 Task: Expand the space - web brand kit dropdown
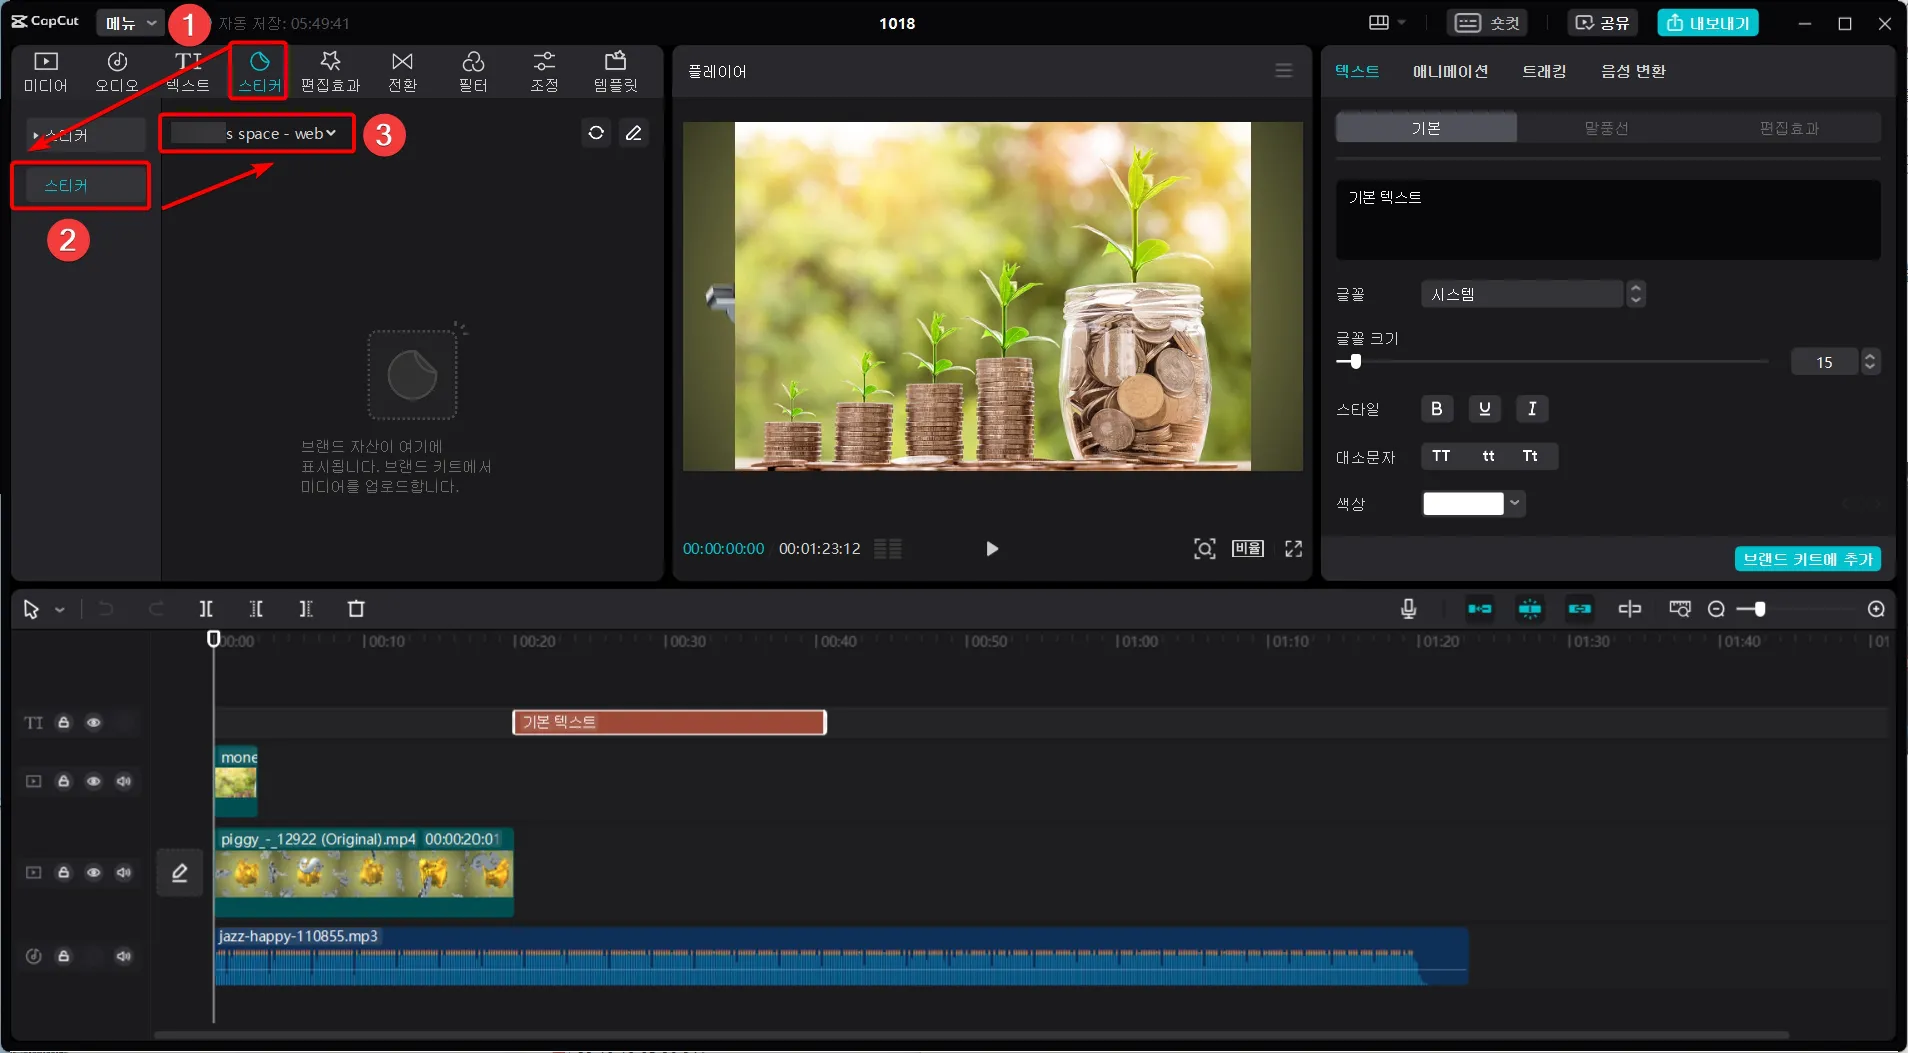(x=257, y=133)
